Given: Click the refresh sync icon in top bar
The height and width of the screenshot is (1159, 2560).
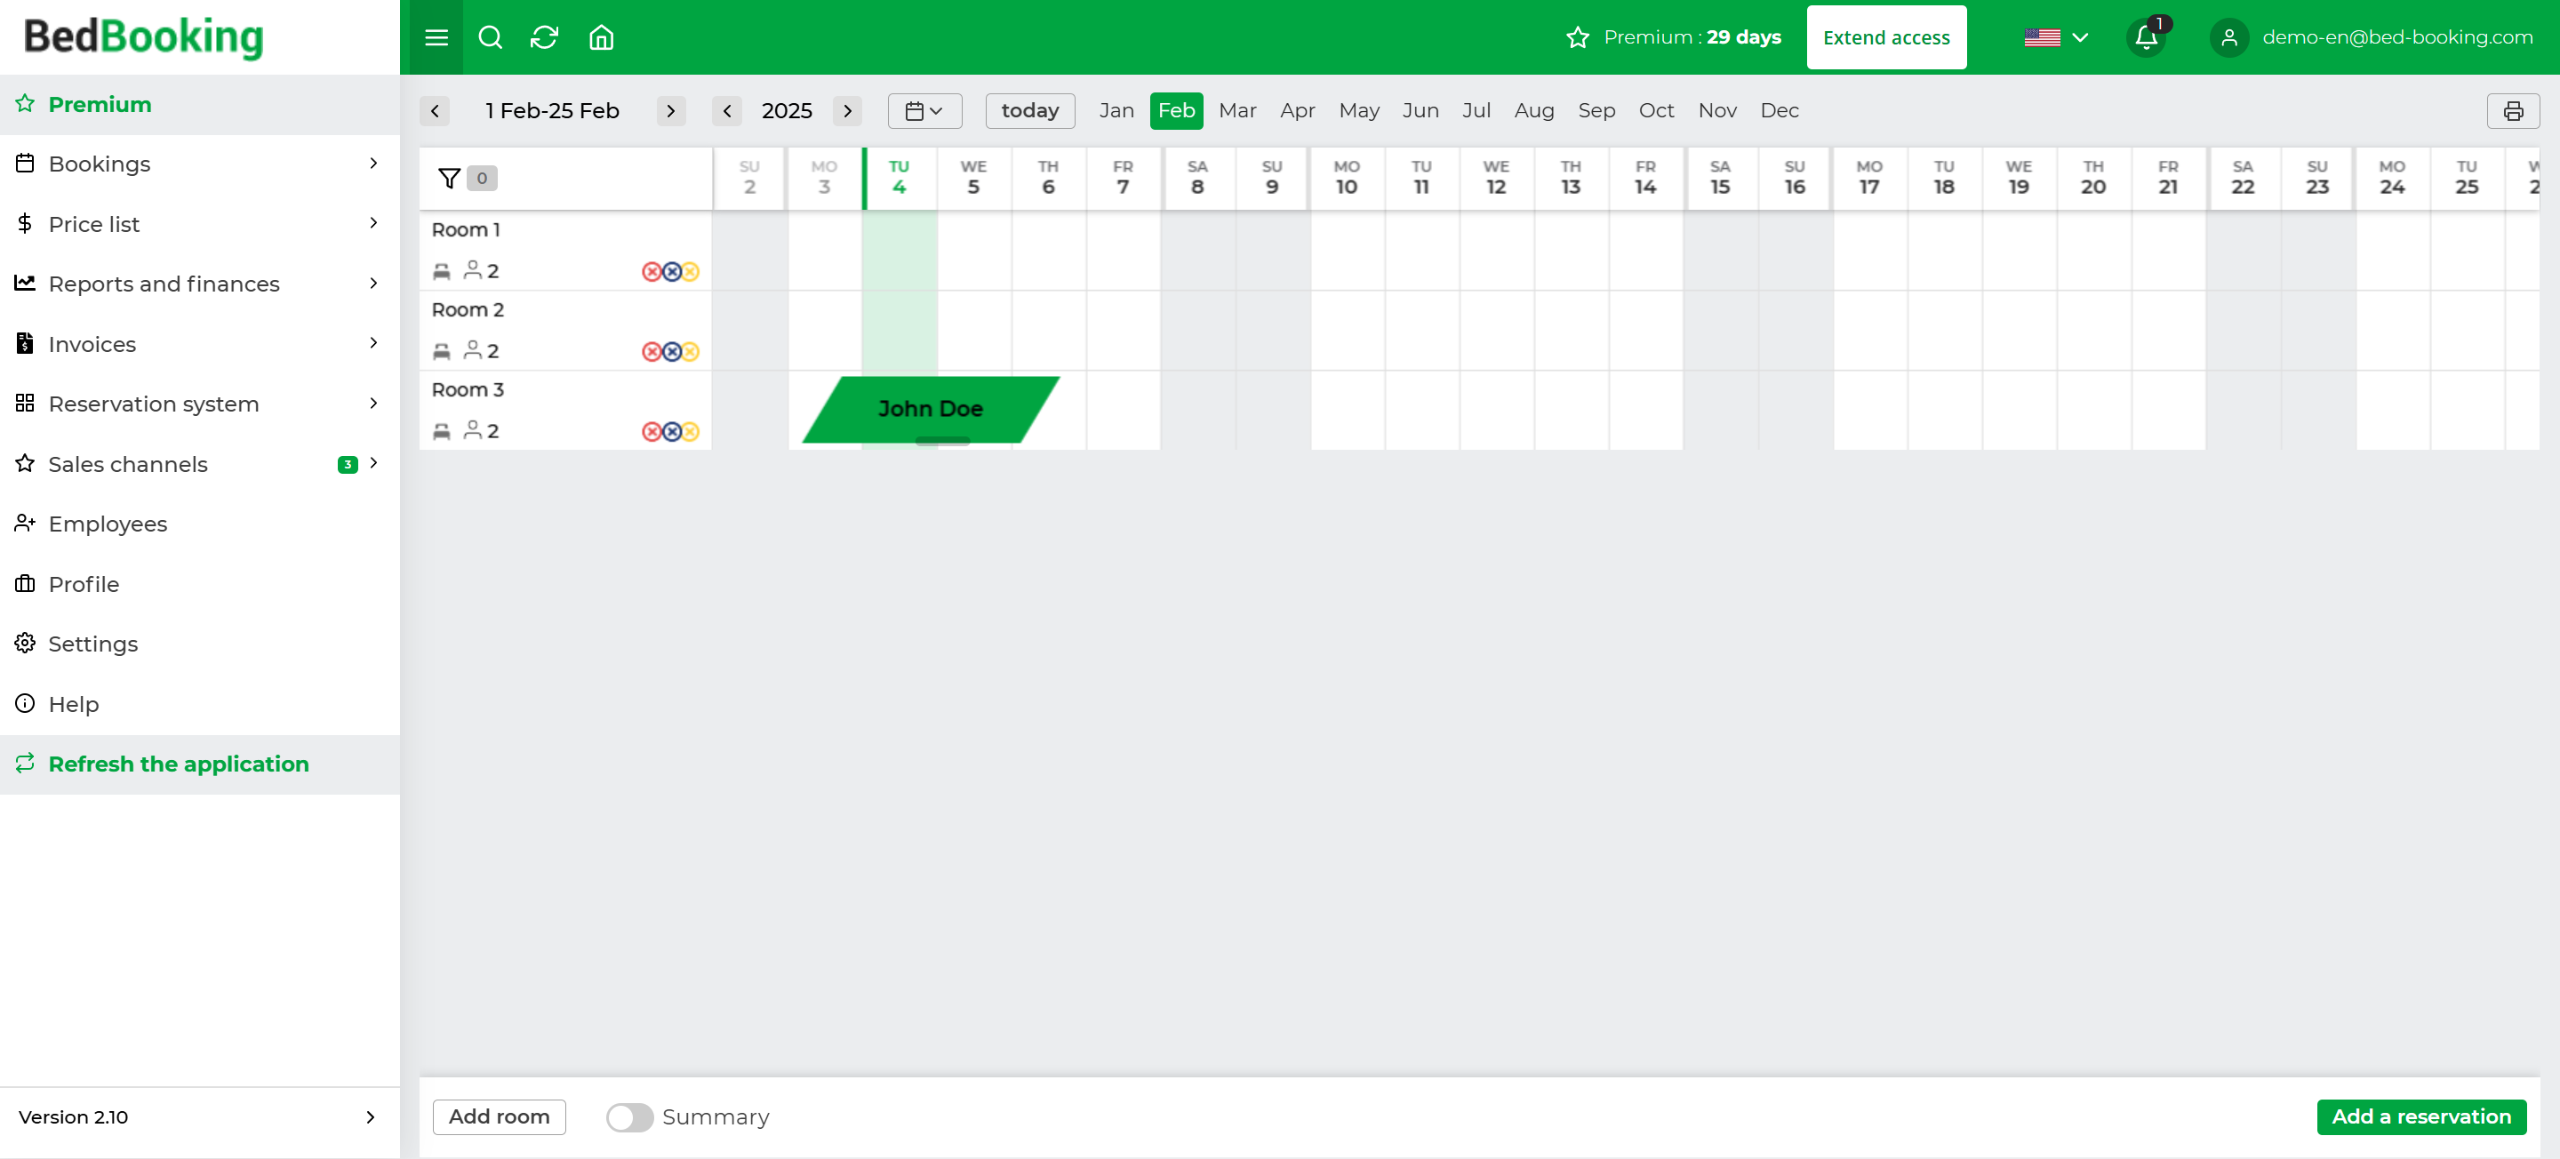Looking at the screenshot, I should 544,38.
